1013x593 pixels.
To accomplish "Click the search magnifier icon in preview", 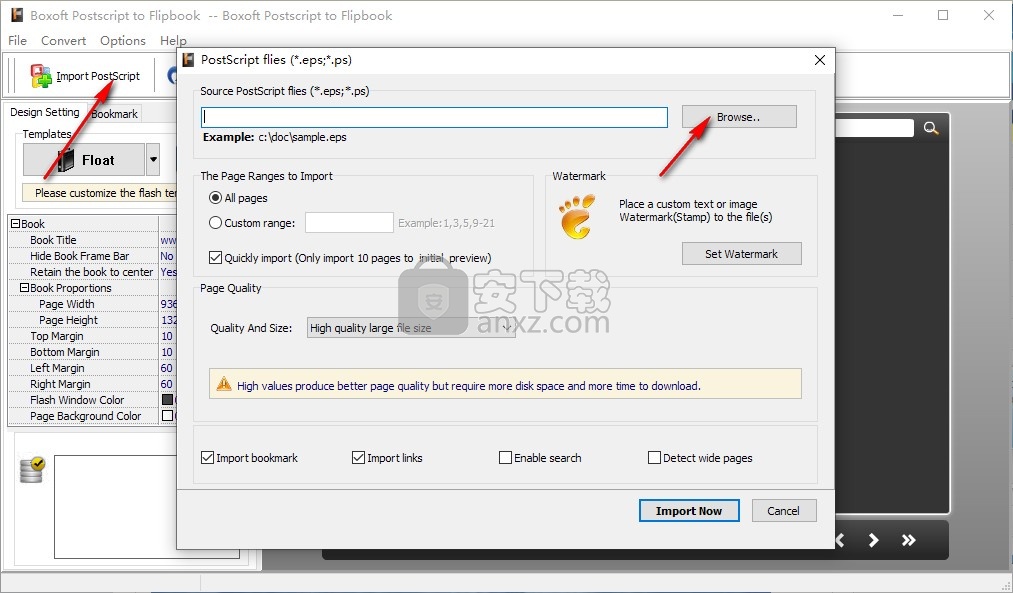I will tap(930, 128).
